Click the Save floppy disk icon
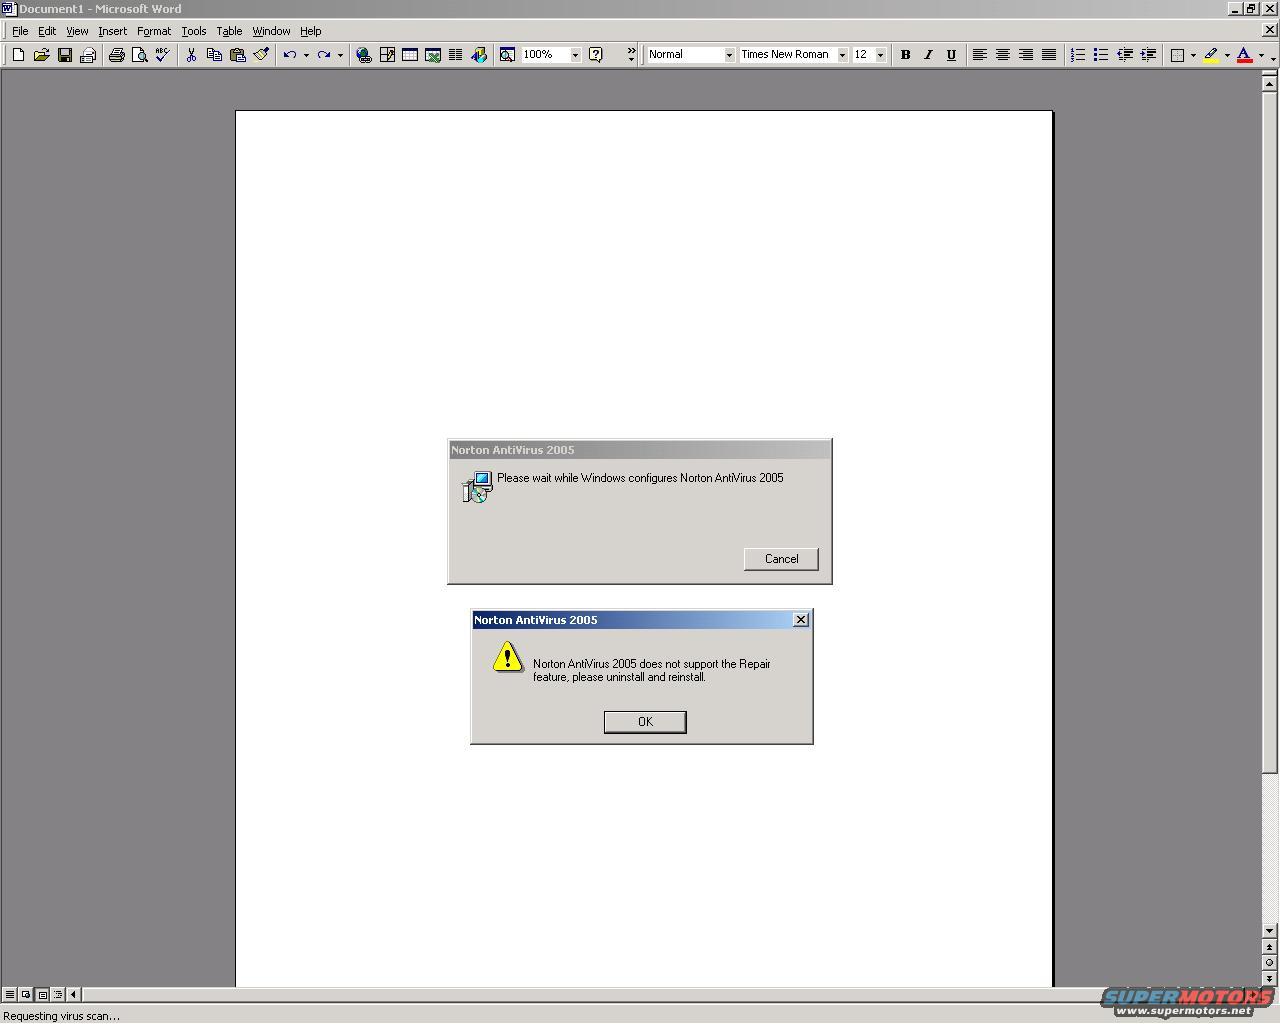The width and height of the screenshot is (1280, 1024). [65, 55]
